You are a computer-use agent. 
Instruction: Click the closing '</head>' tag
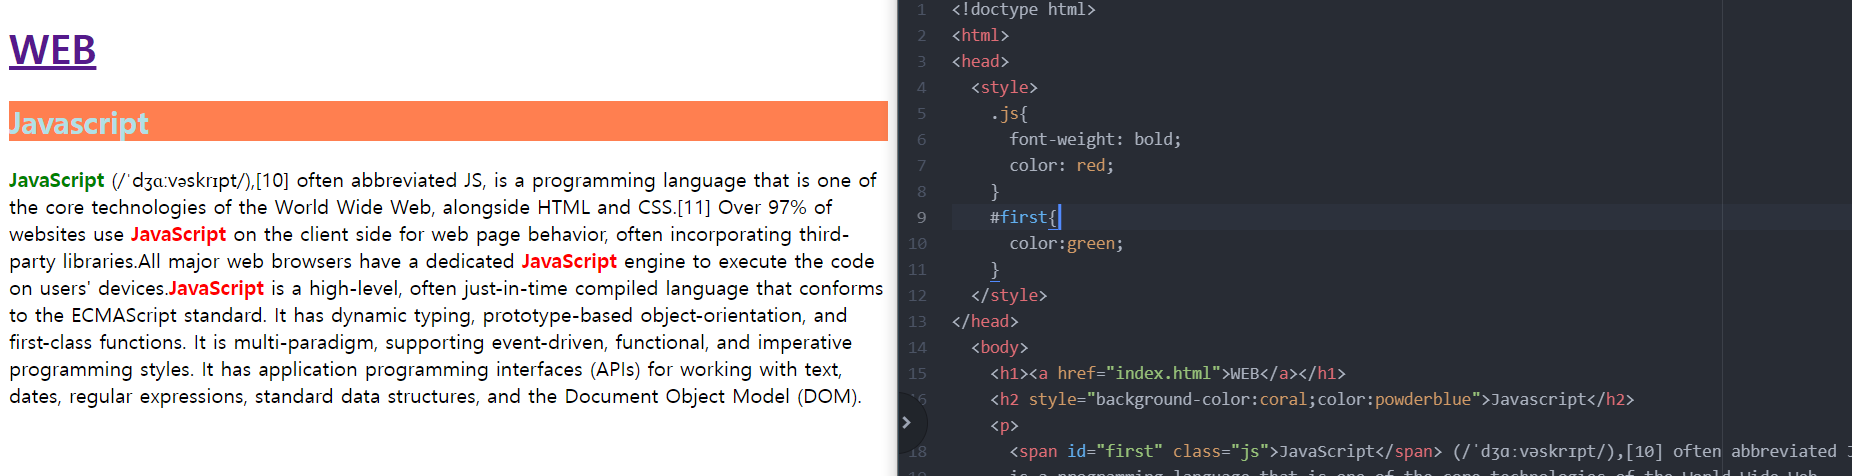point(985,321)
